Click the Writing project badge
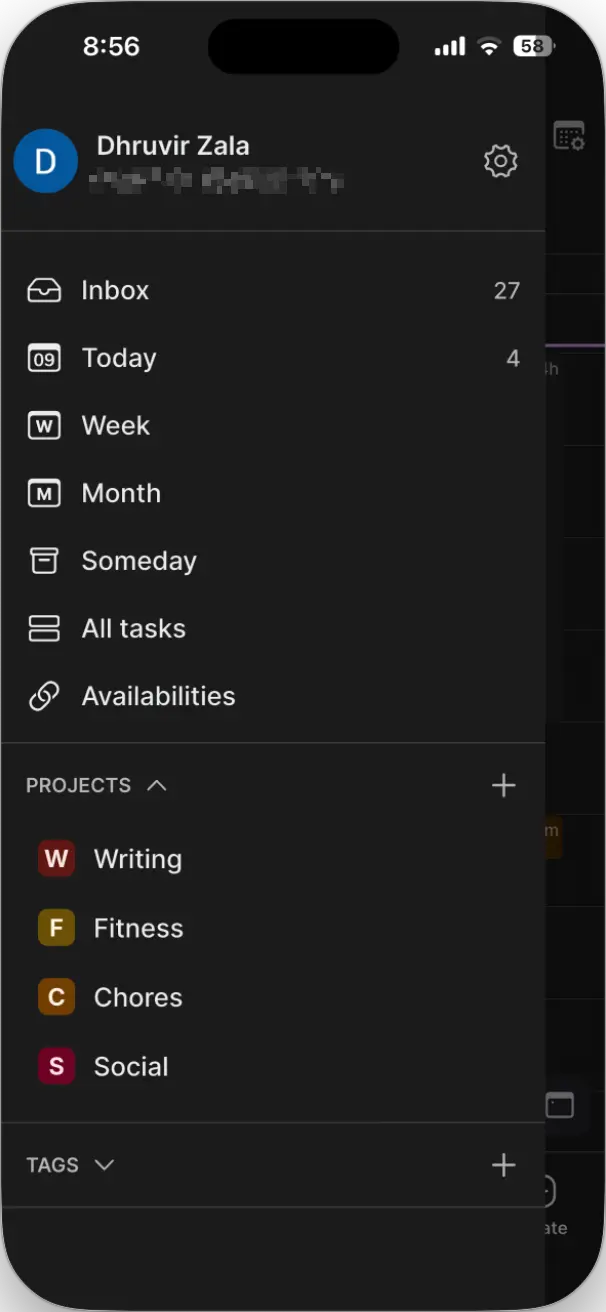The width and height of the screenshot is (606, 1312). pyautogui.click(x=56, y=858)
